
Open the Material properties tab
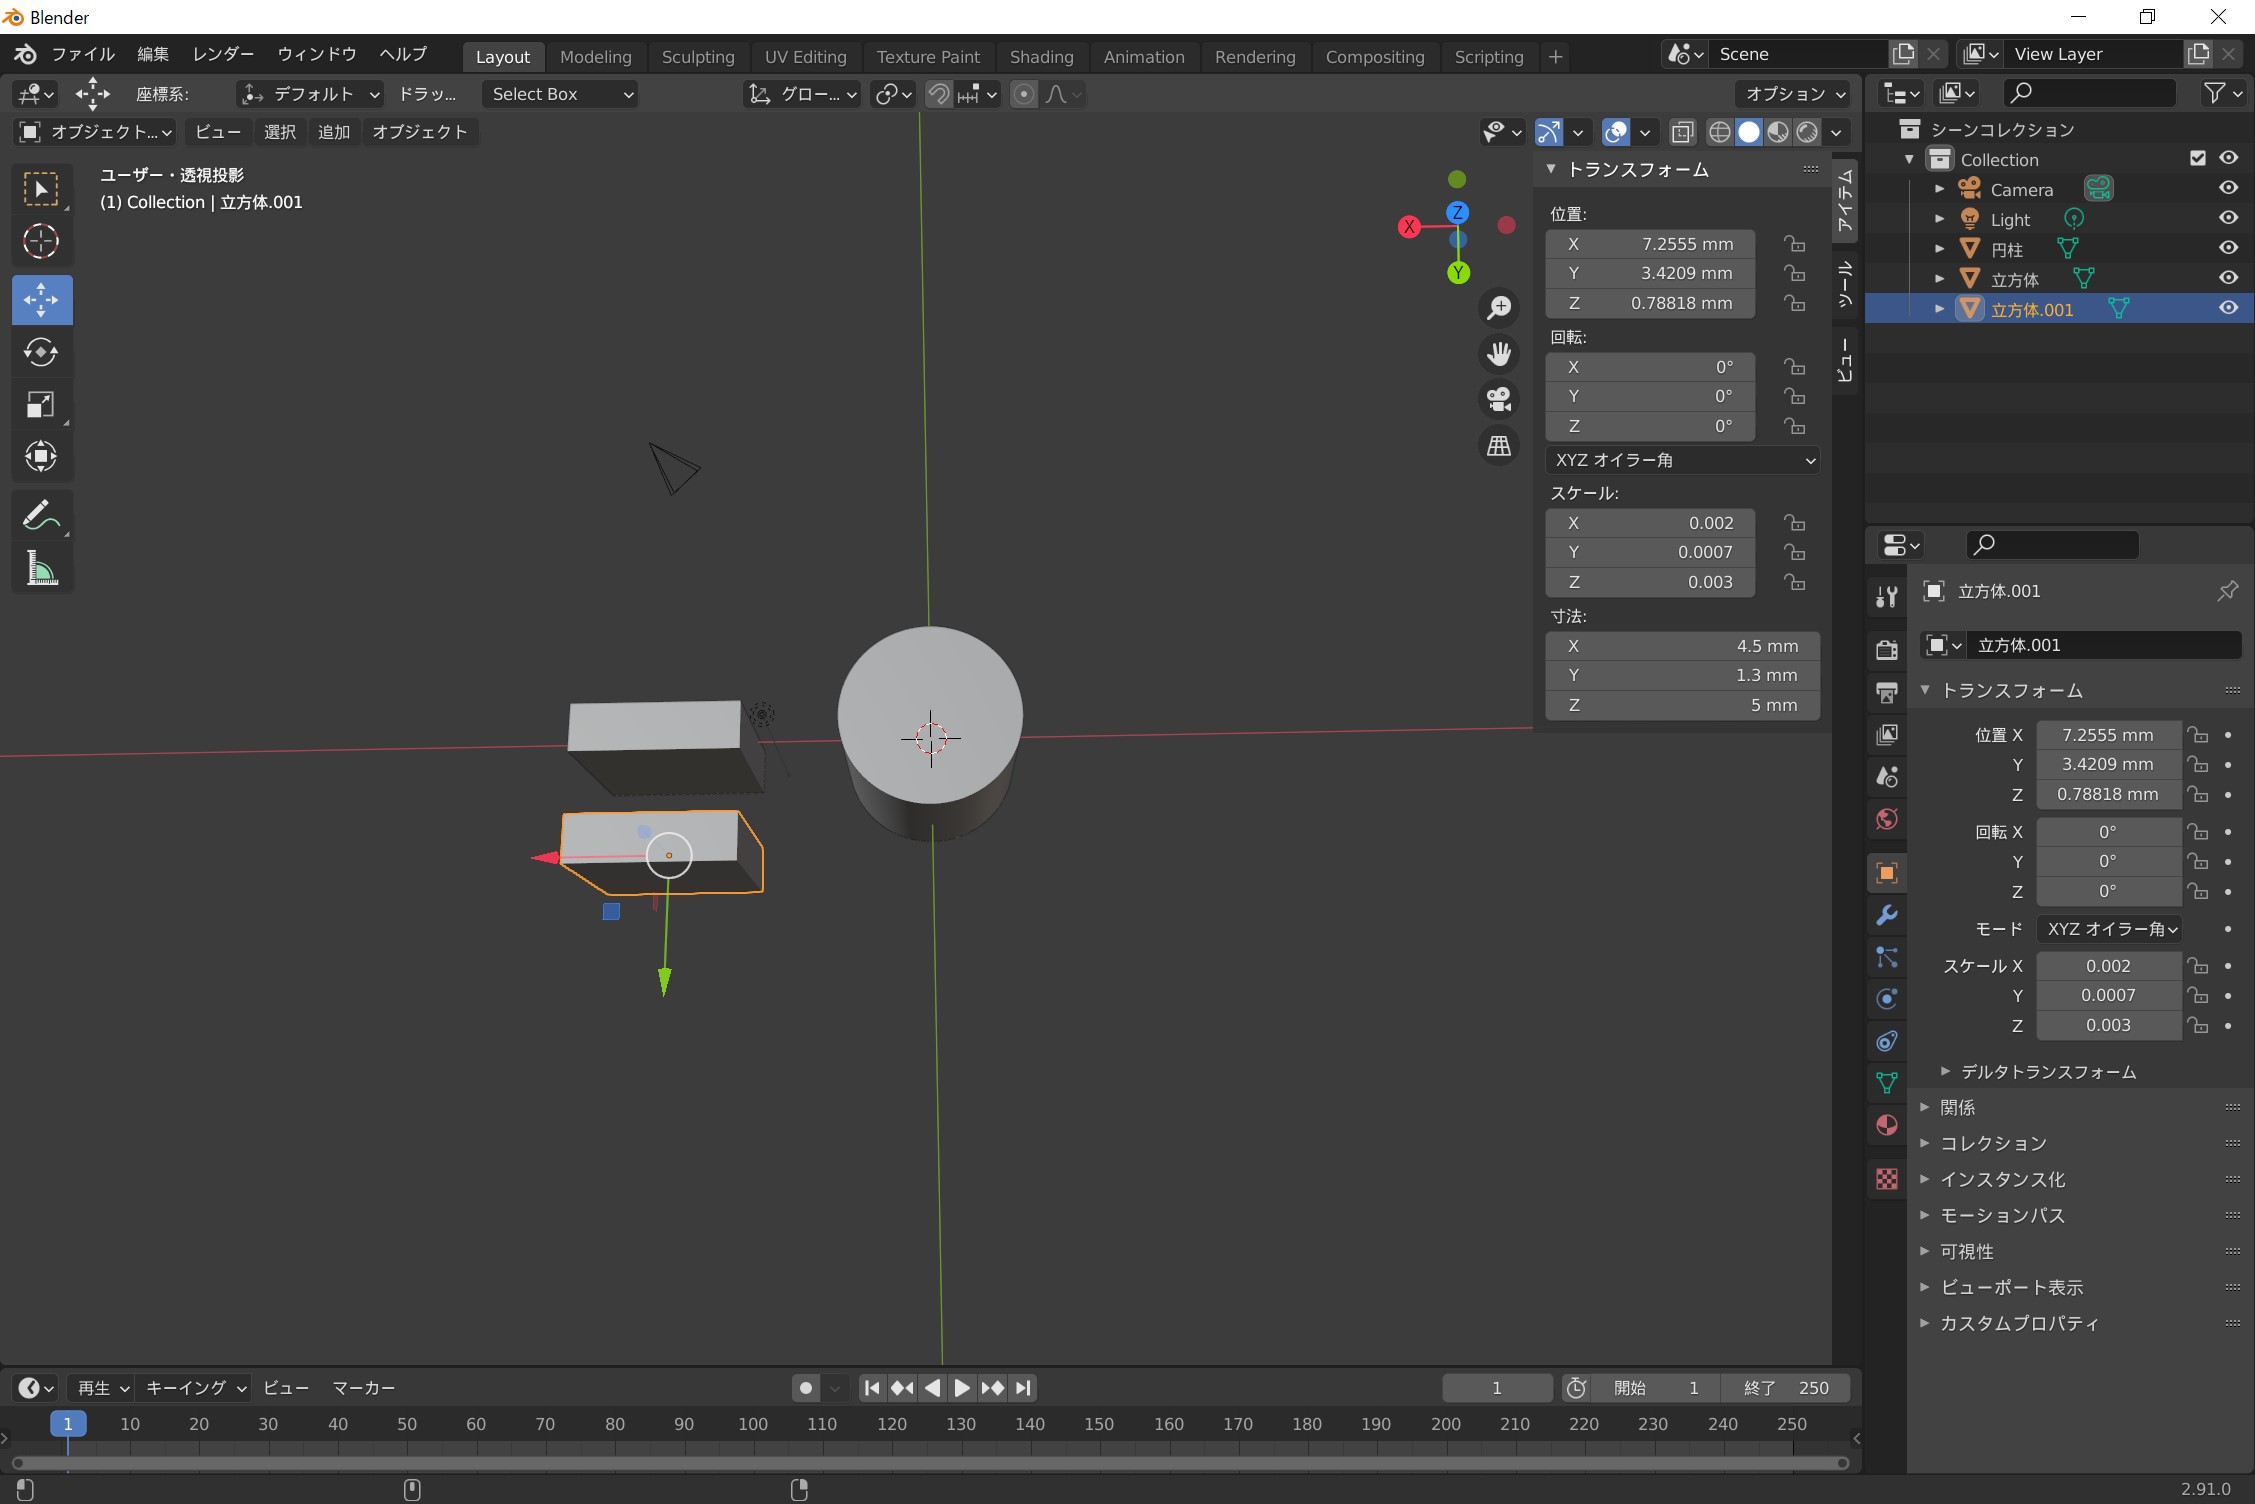(x=1887, y=1125)
